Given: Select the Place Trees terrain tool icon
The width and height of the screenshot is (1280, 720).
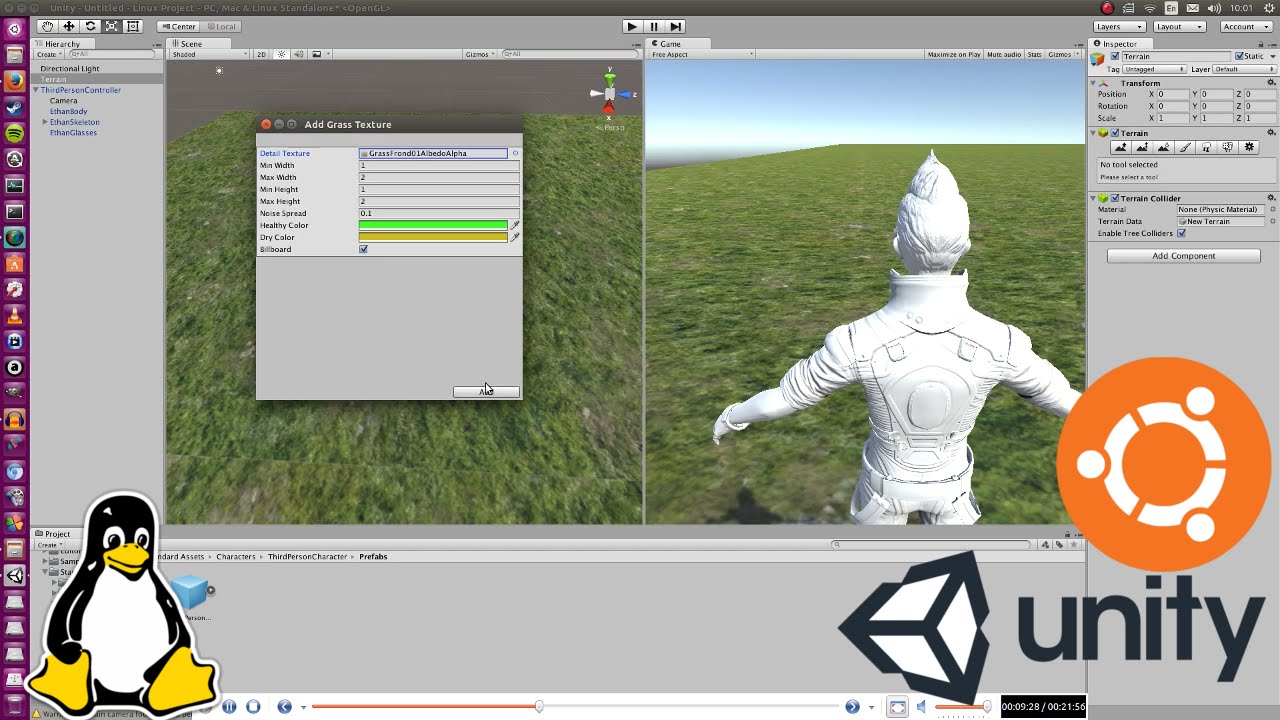Looking at the screenshot, I should point(1206,147).
